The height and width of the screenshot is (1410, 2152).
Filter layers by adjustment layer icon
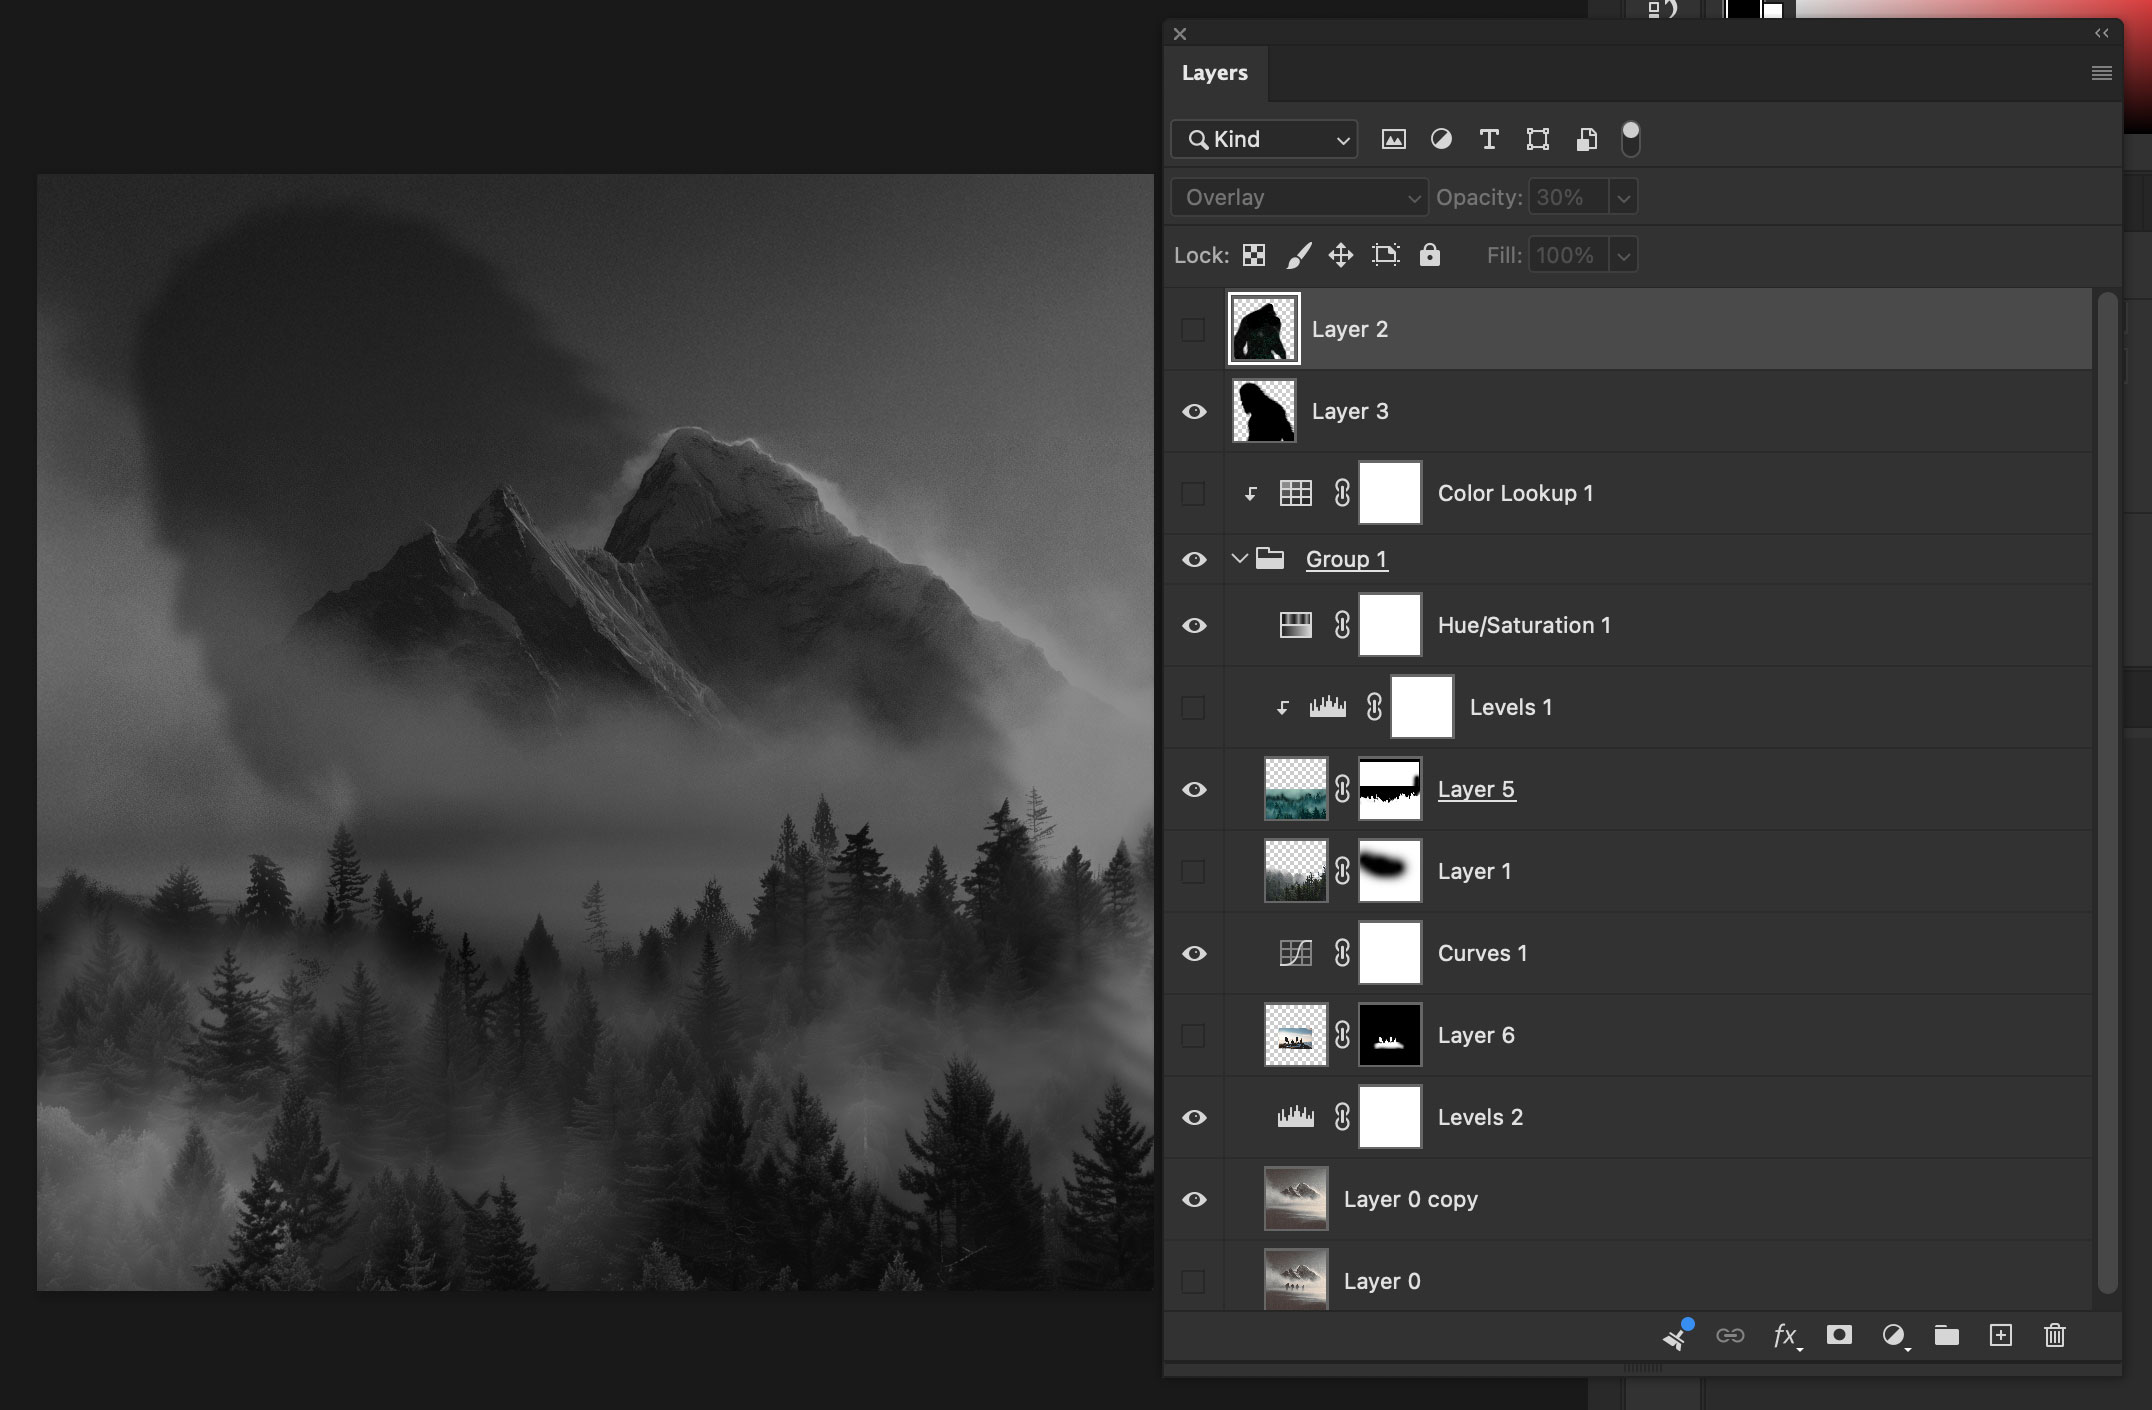(x=1441, y=140)
